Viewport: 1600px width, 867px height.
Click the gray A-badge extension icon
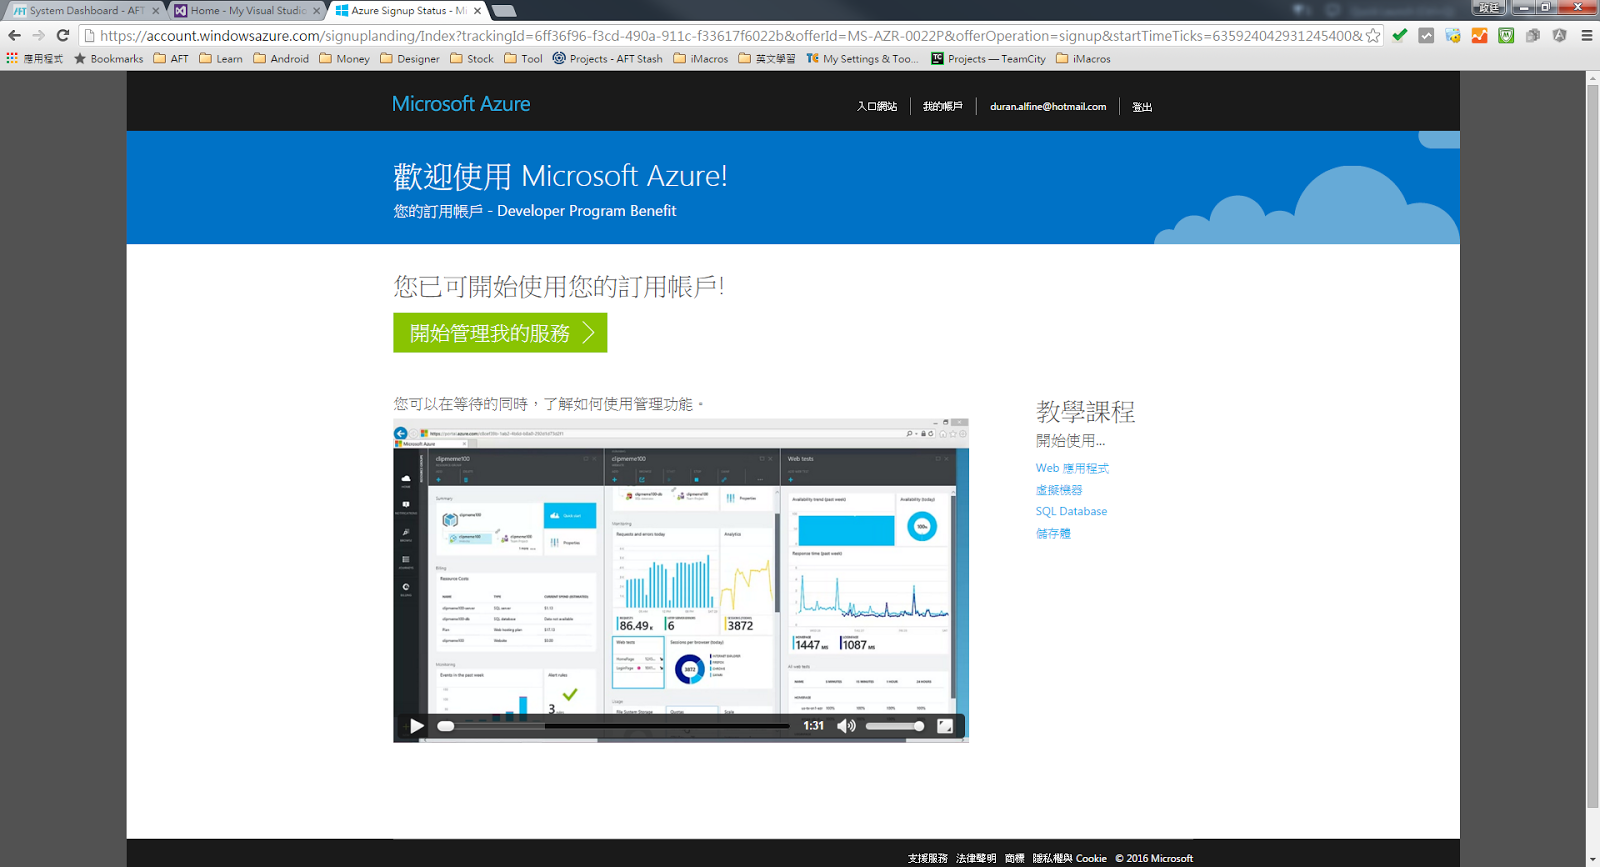1559,35
